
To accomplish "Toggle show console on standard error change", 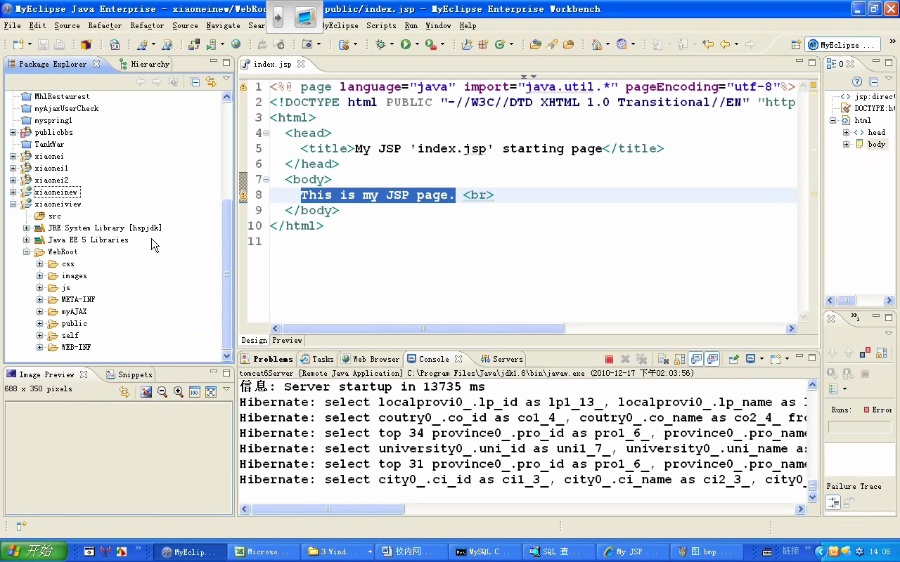I will [712, 359].
